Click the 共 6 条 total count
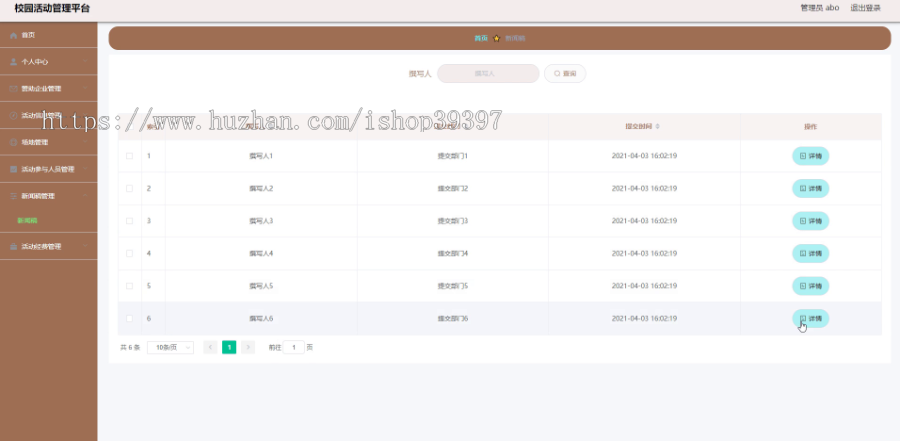900x441 pixels. (x=130, y=347)
